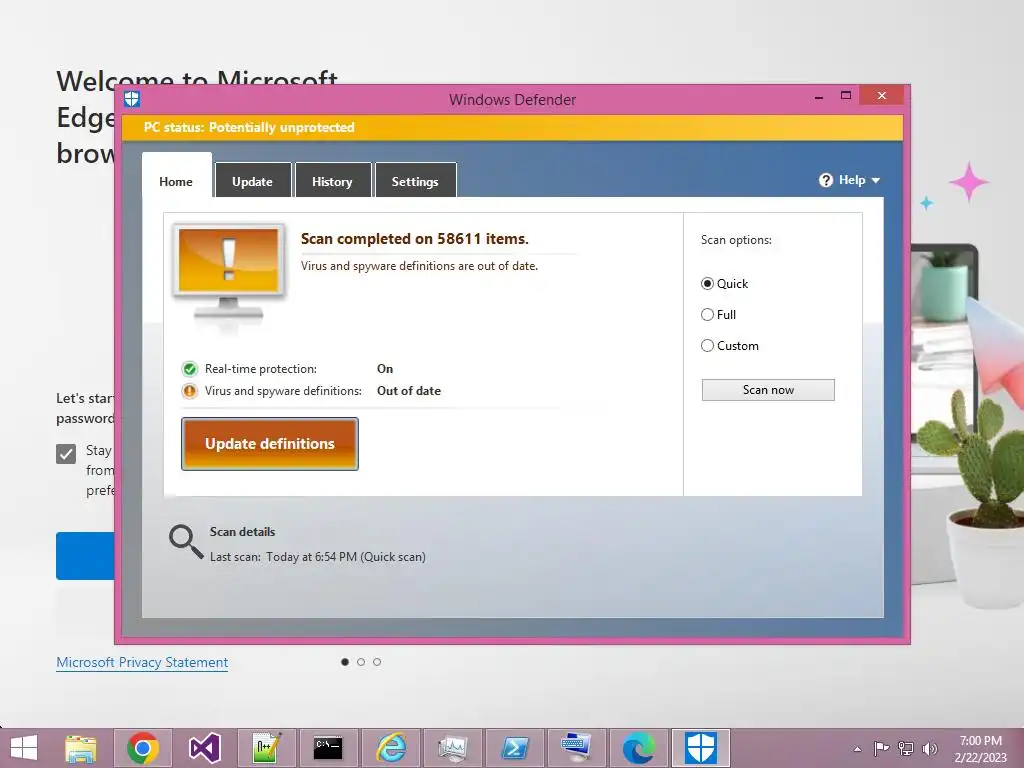Open Action Center flag tray icon
The image size is (1024, 768).
[881, 748]
